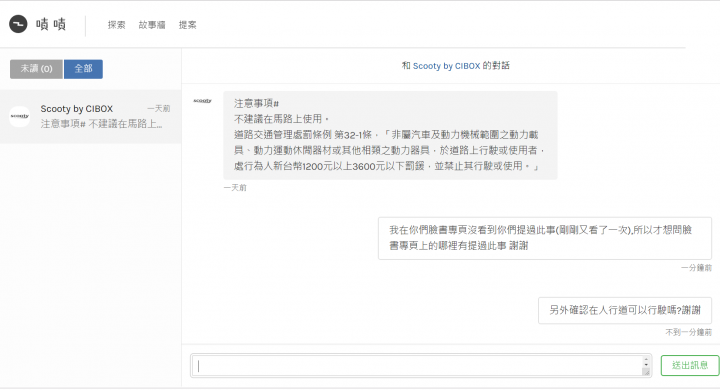Open the 提案 menu item
Image resolution: width=720 pixels, height=390 pixels.
(x=187, y=25)
